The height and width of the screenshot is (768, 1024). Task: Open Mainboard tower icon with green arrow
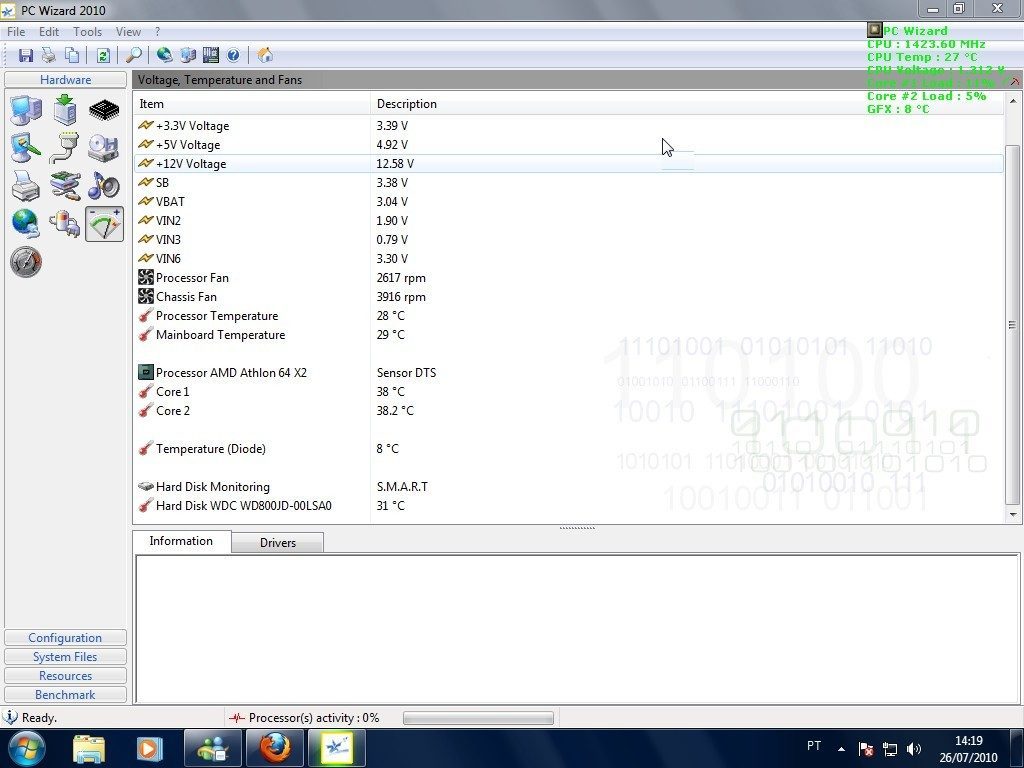[65, 110]
